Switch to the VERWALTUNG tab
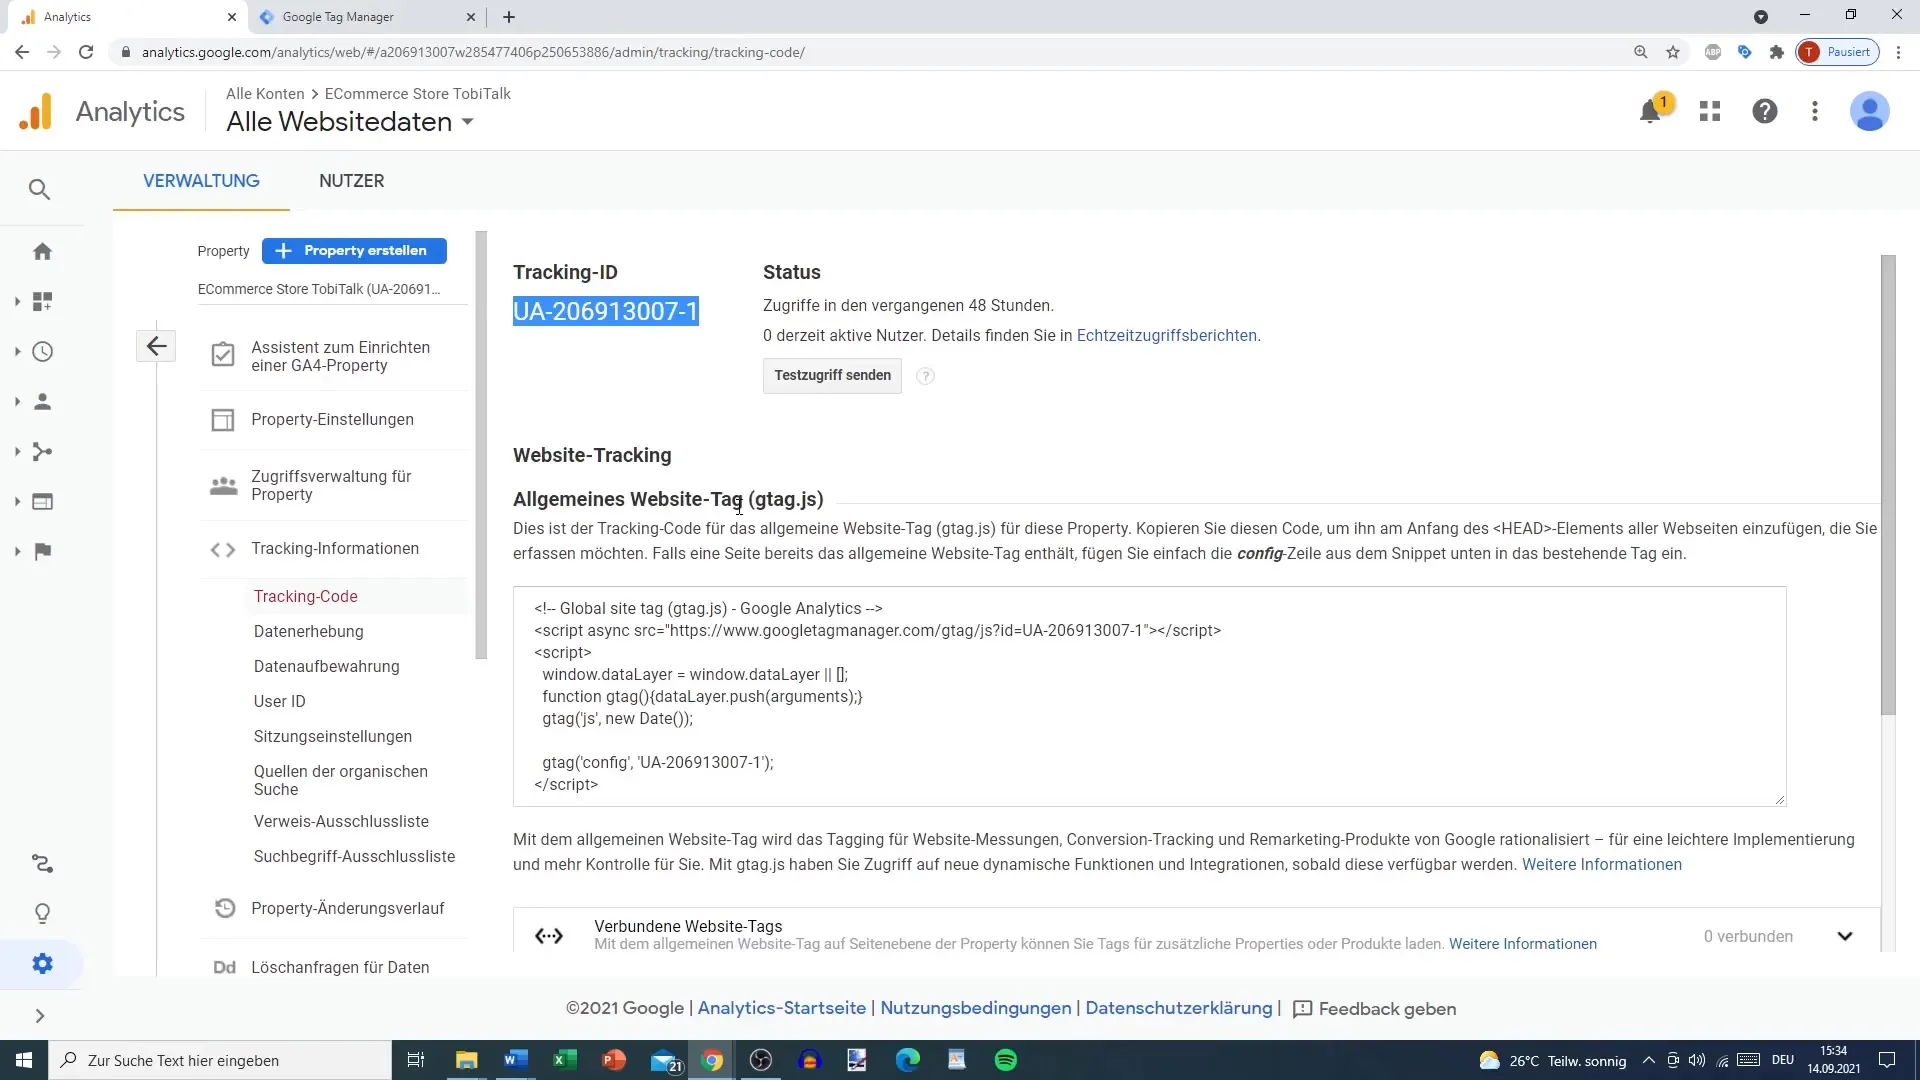1920x1080 pixels. [201, 181]
